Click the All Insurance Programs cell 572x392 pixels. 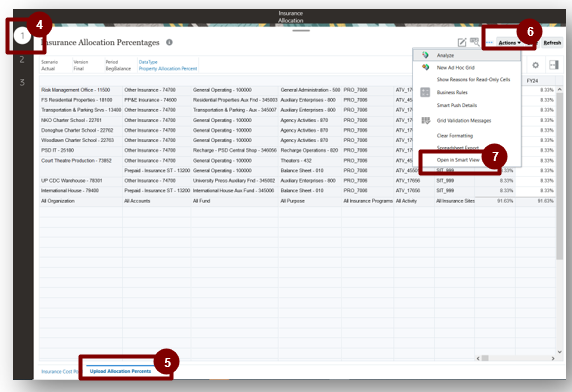coord(368,201)
